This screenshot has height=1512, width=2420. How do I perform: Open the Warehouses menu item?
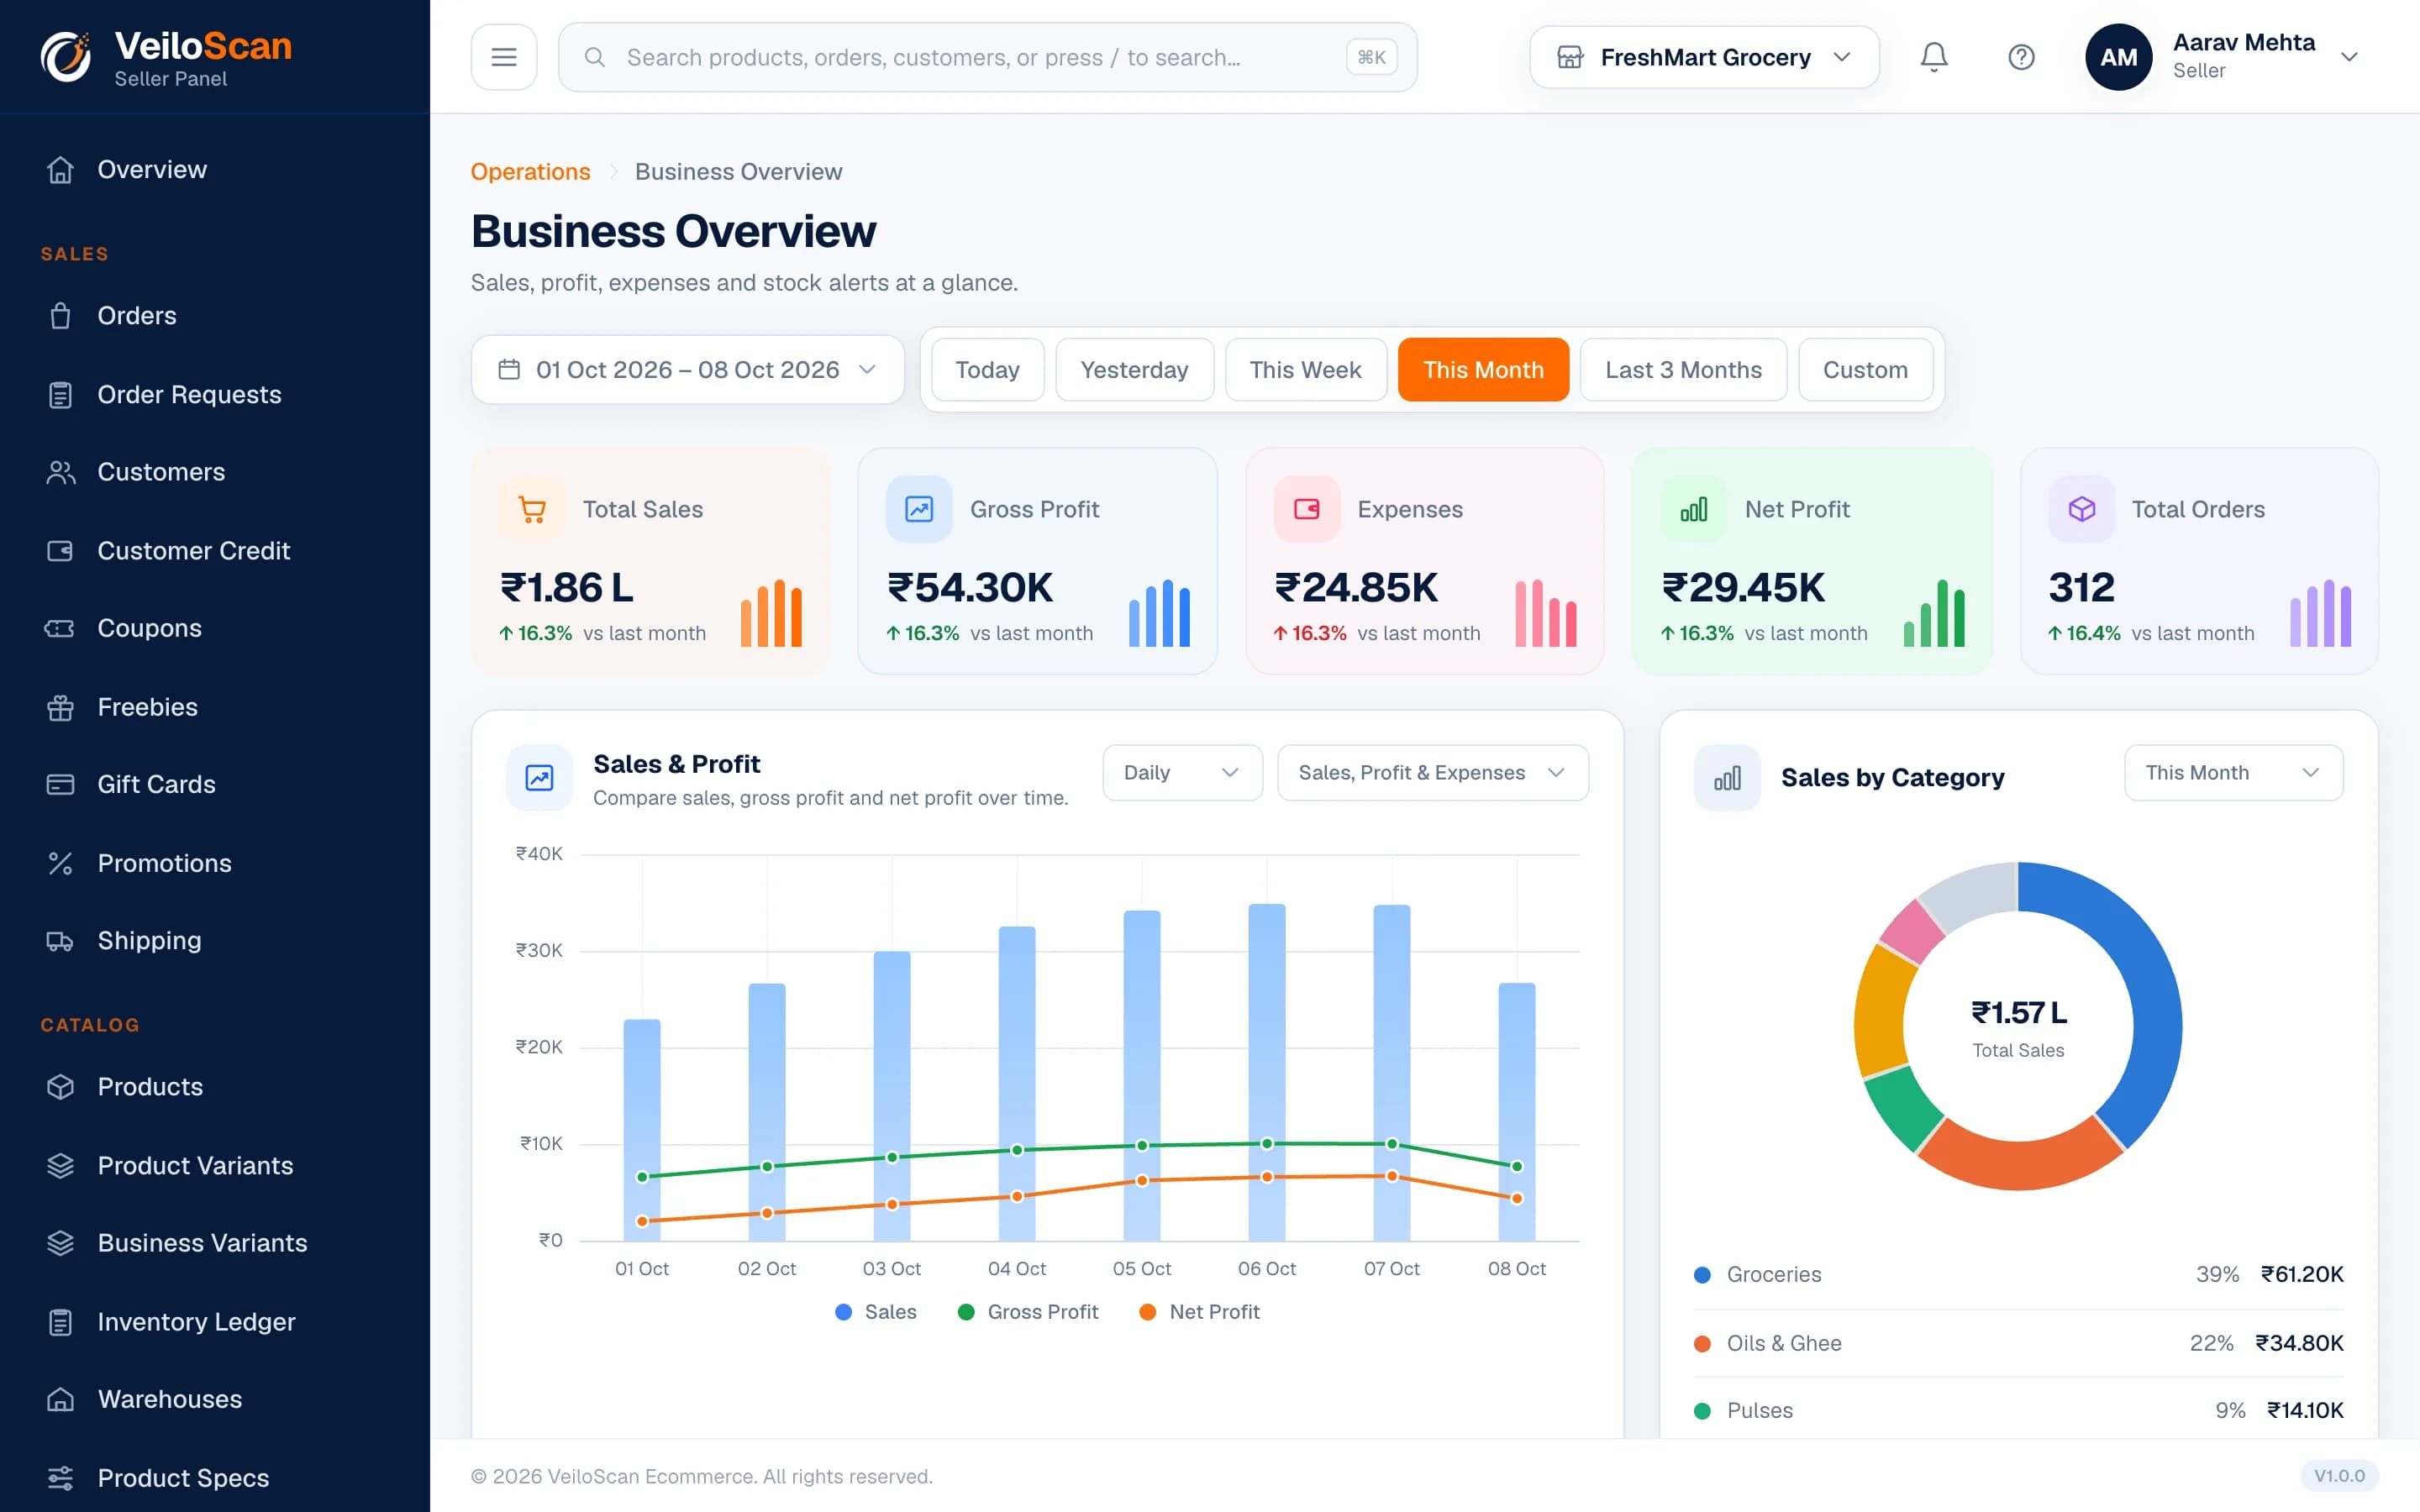point(215,1399)
